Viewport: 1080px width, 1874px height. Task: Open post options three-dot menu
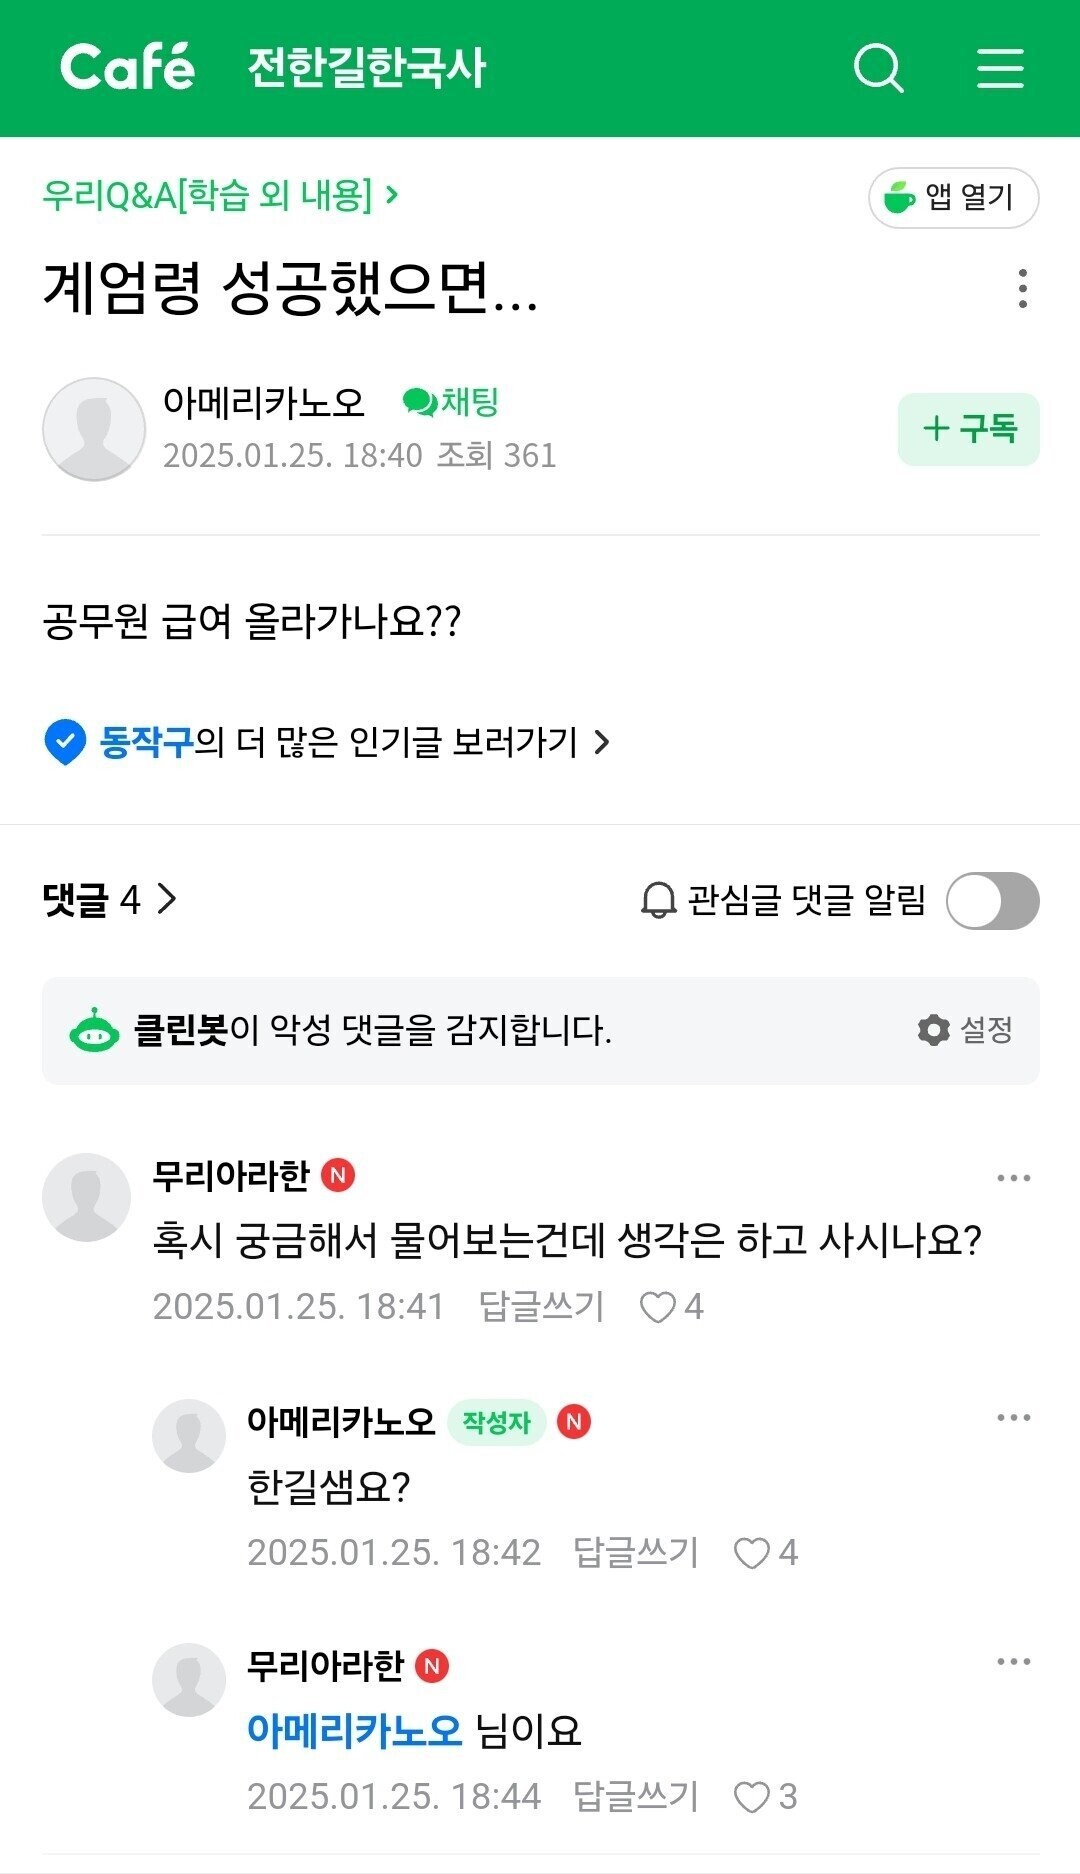(x=1021, y=288)
